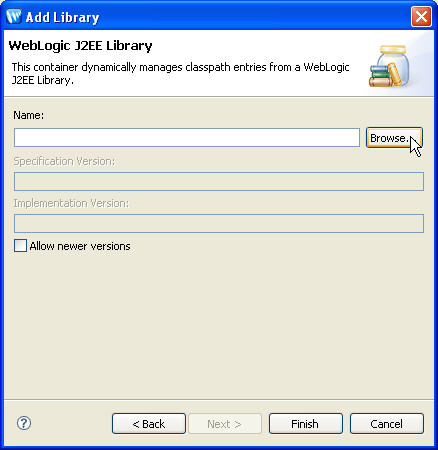Image resolution: width=438 pixels, height=450 pixels.
Task: Click the WebLogic J2EE Library heading
Action: pyautogui.click(x=80, y=46)
